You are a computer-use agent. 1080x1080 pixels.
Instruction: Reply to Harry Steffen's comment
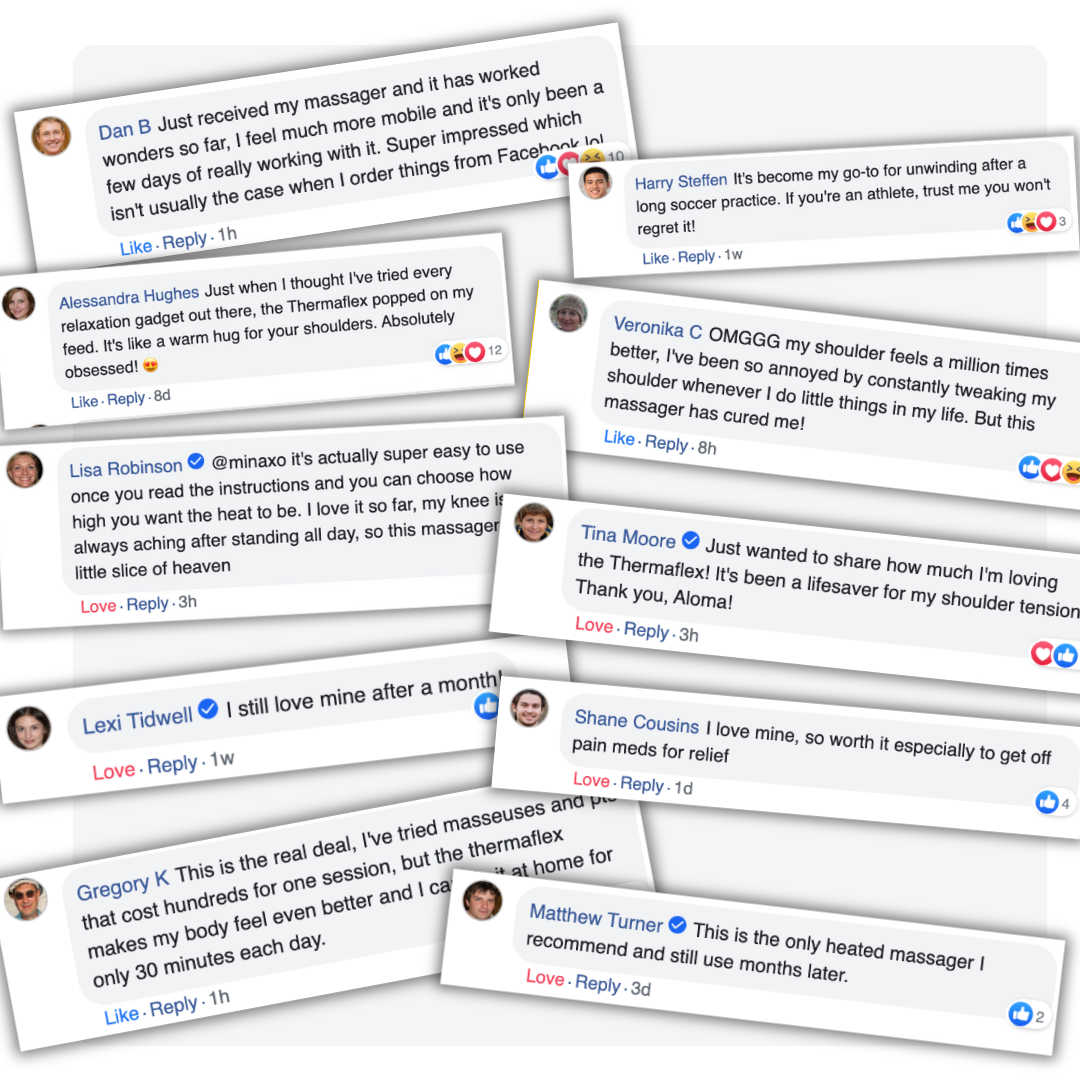(696, 257)
